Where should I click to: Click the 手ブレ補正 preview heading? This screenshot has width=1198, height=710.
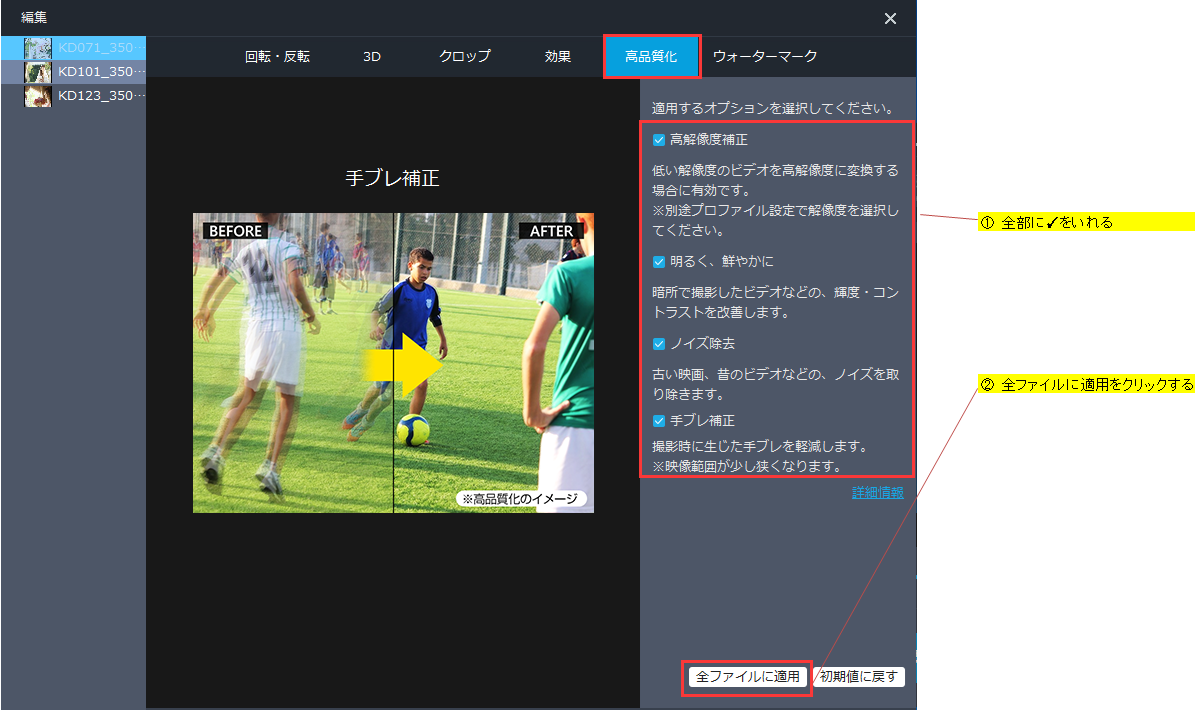pyautogui.click(x=392, y=178)
